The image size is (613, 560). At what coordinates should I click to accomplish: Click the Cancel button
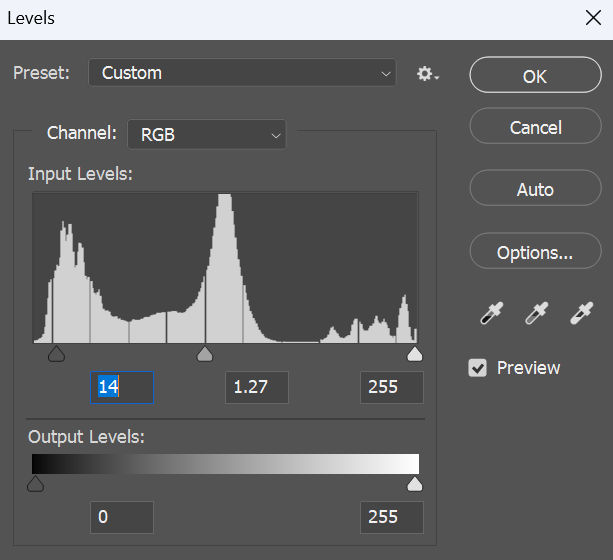535,126
